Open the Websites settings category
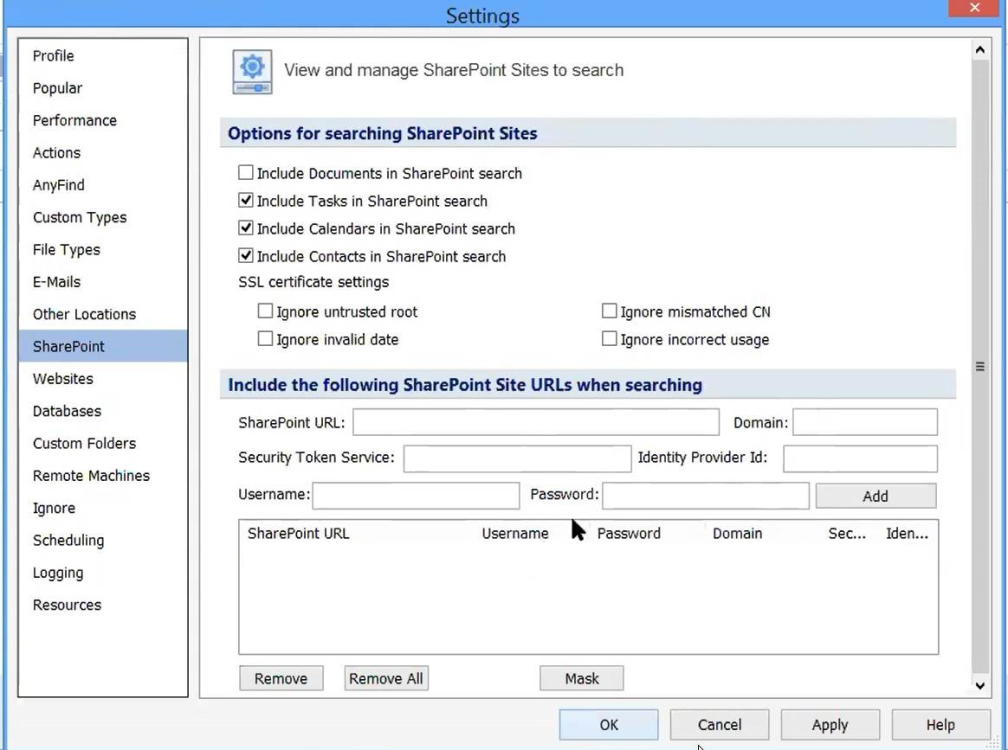Image resolution: width=1008 pixels, height=750 pixels. click(63, 379)
